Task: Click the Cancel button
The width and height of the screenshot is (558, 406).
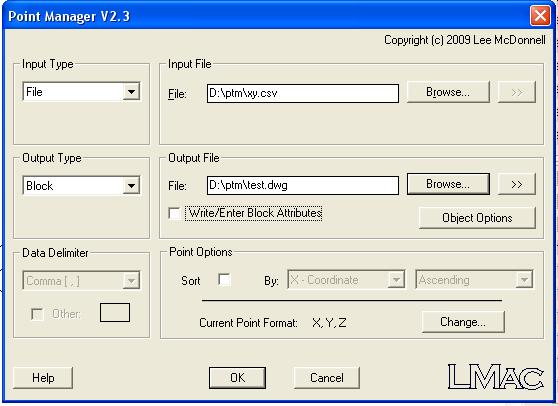Action: tap(327, 378)
